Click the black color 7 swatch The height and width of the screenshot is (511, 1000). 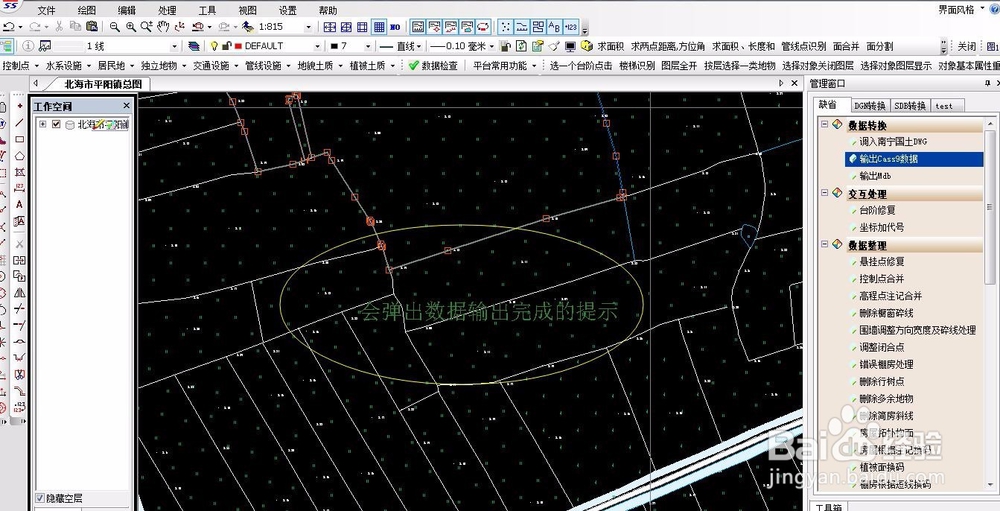(334, 46)
